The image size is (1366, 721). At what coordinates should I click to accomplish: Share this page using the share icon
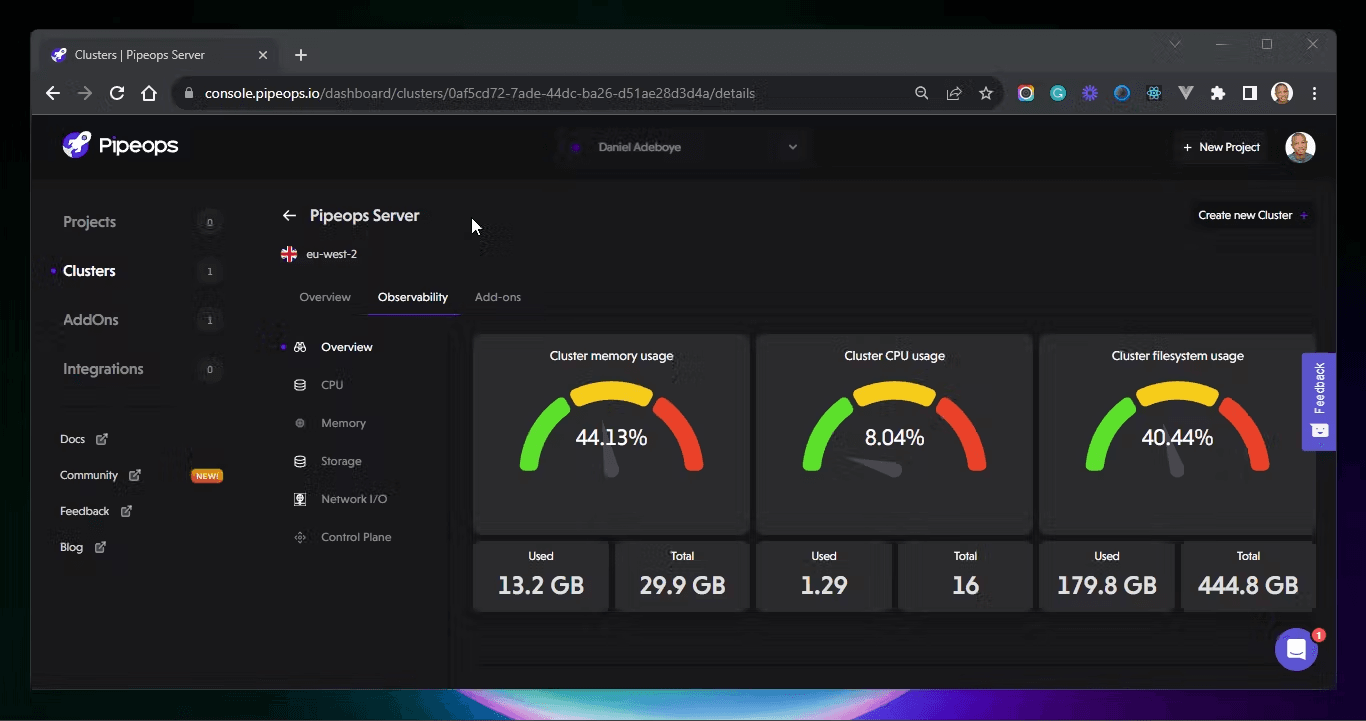[954, 93]
